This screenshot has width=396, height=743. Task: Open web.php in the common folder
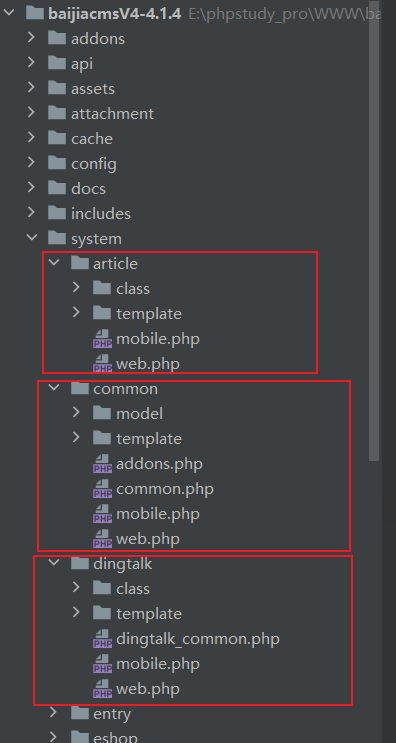coord(148,539)
